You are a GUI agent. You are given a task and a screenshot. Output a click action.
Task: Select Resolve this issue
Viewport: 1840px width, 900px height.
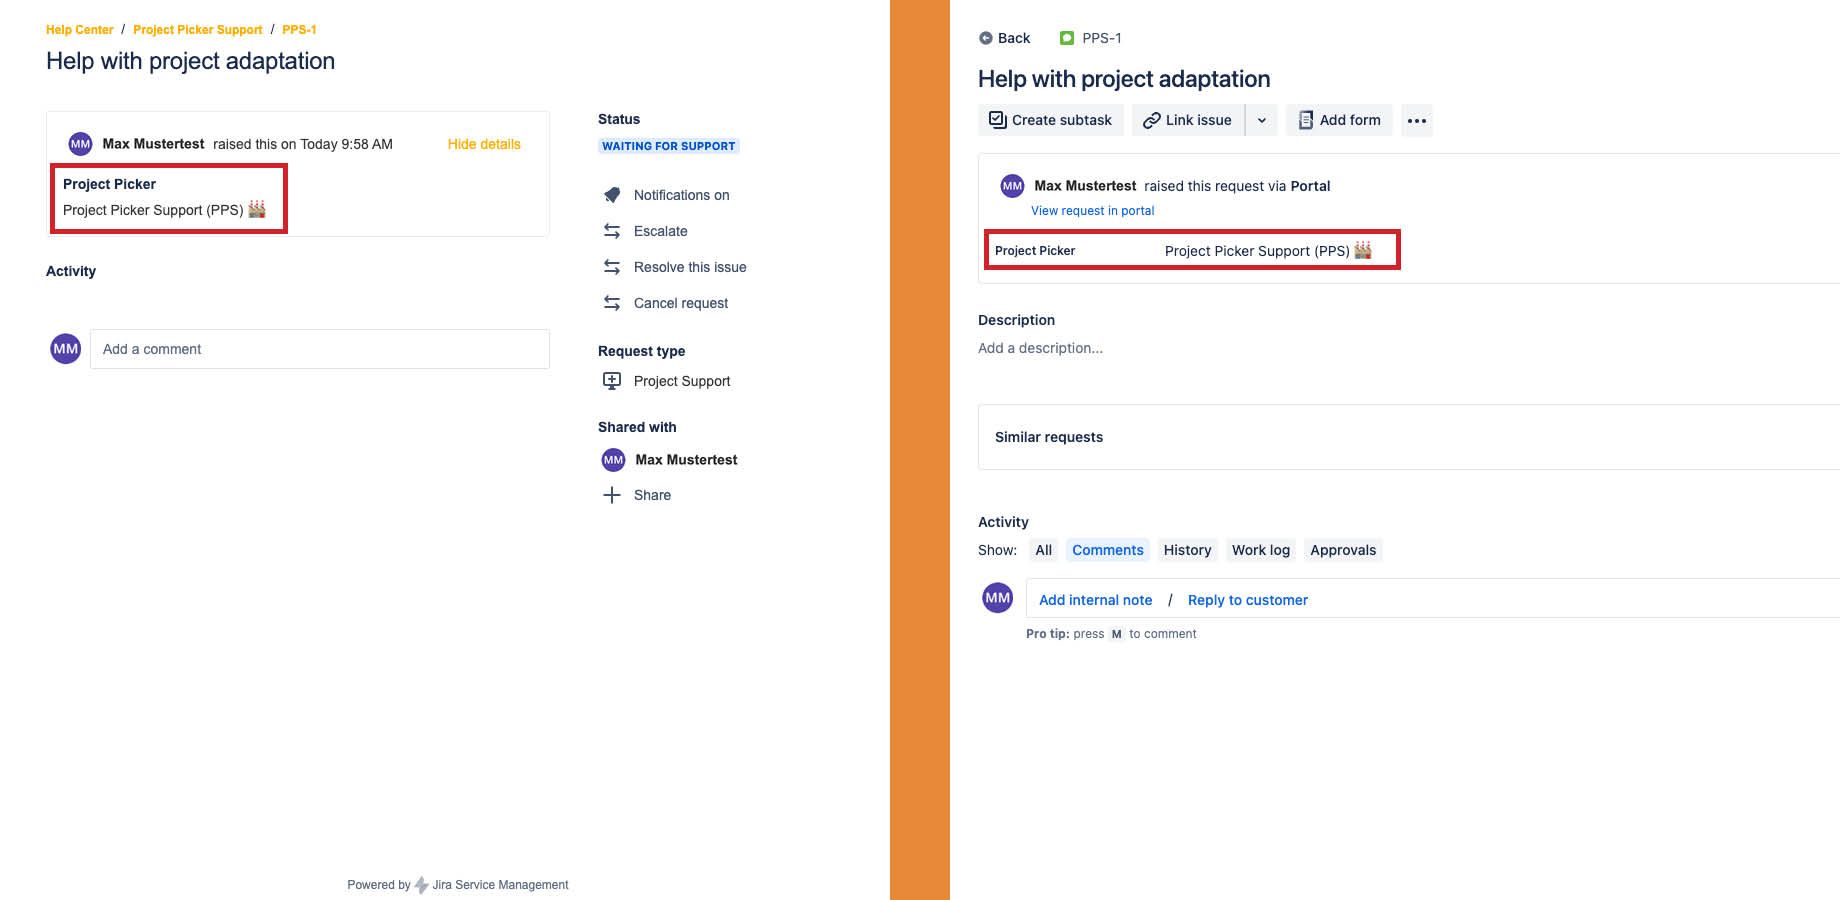coord(690,267)
